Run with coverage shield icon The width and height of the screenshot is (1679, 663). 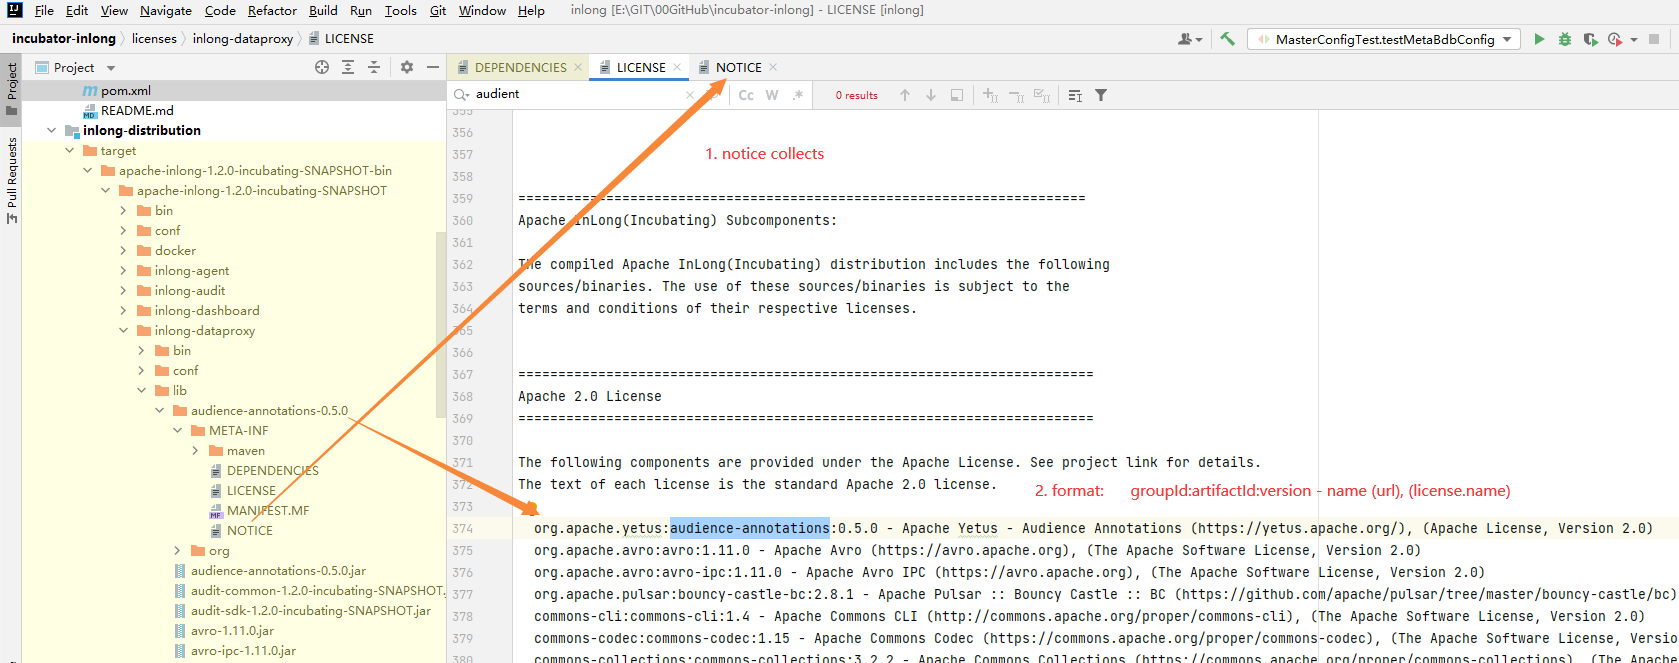coord(1590,39)
